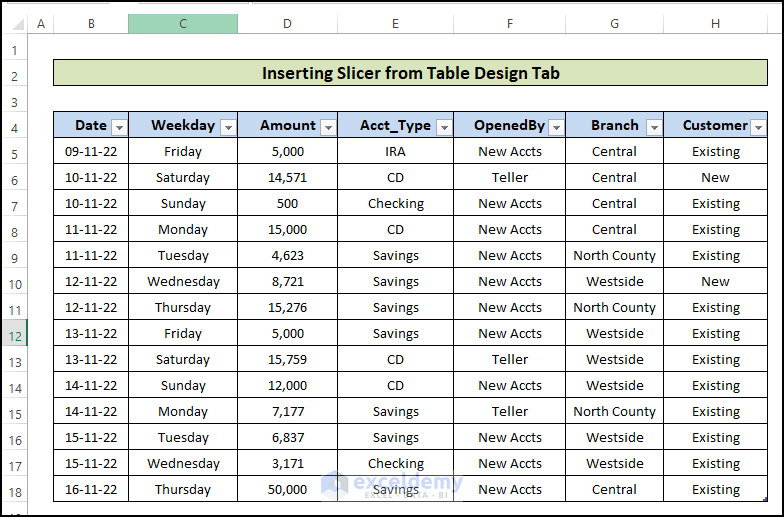Select row 5 header

(15, 152)
